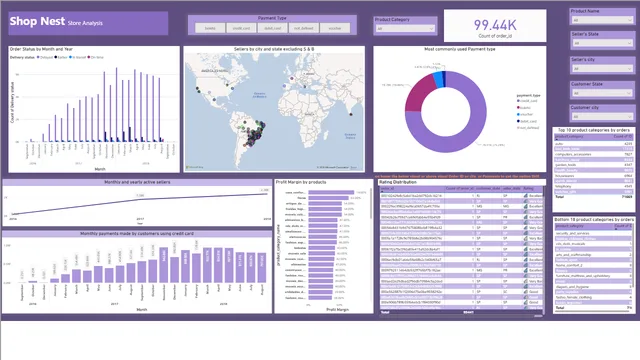Click the boleto legend item in donut chart

(x=524, y=107)
